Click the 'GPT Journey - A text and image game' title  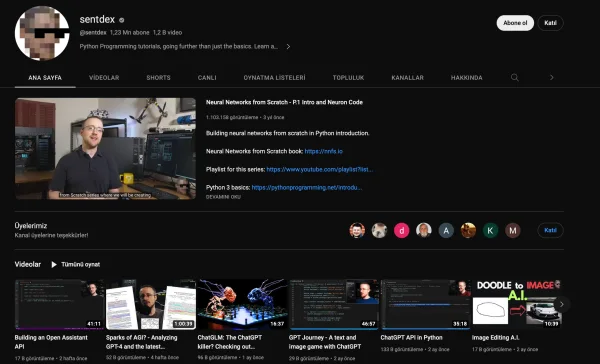pos(325,342)
